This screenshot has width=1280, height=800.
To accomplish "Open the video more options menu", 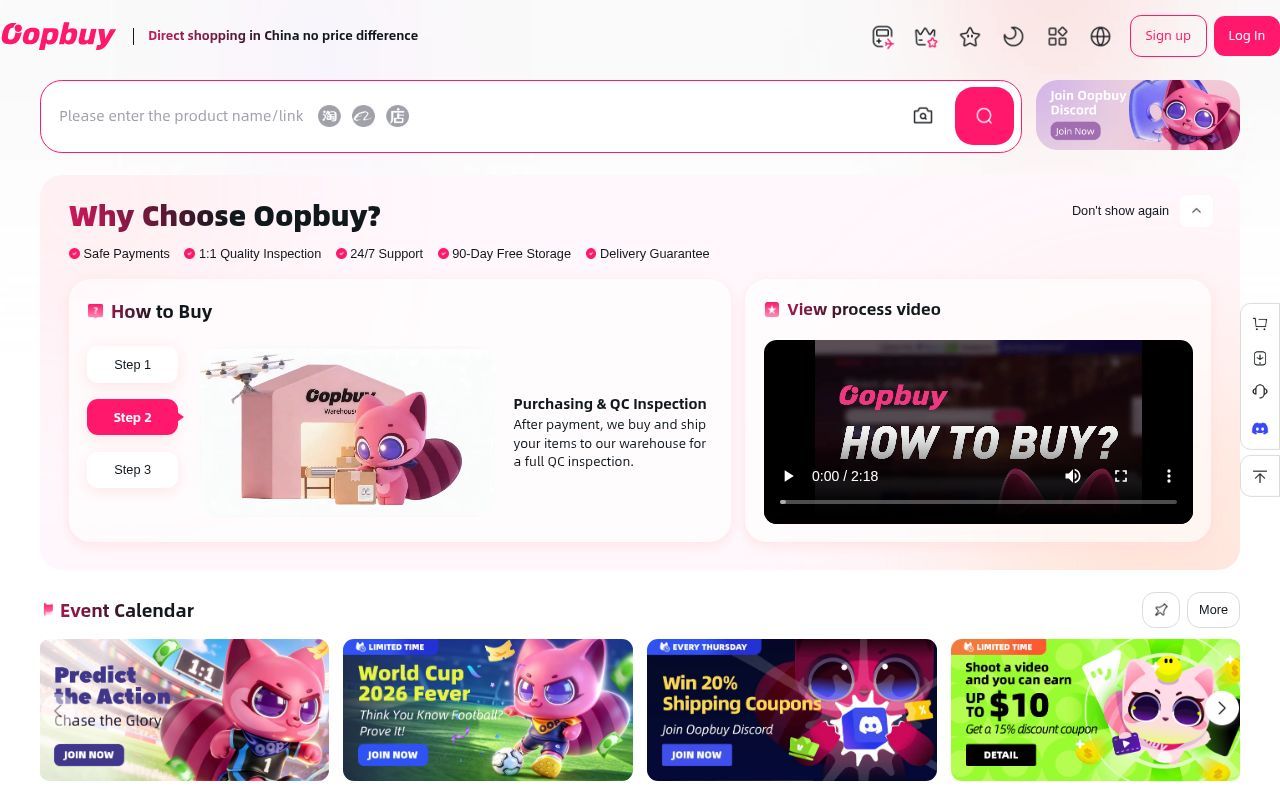I will (1168, 476).
